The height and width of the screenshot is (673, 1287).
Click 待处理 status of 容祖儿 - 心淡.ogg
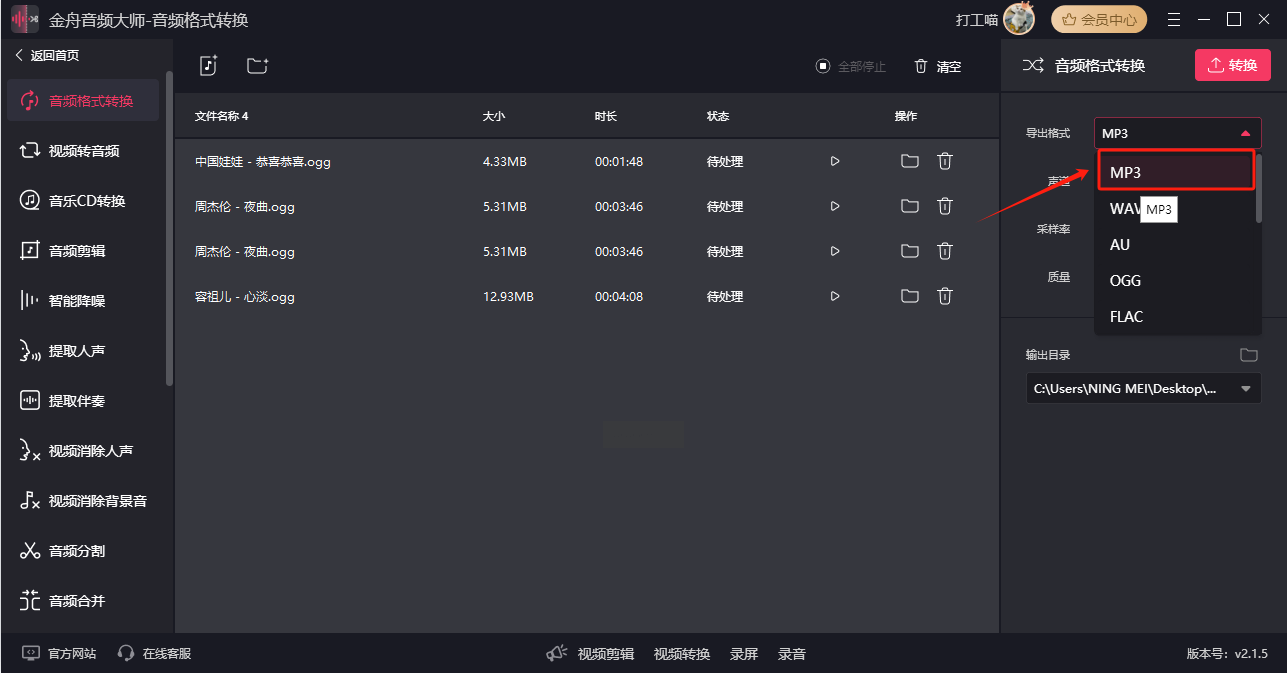click(x=725, y=296)
